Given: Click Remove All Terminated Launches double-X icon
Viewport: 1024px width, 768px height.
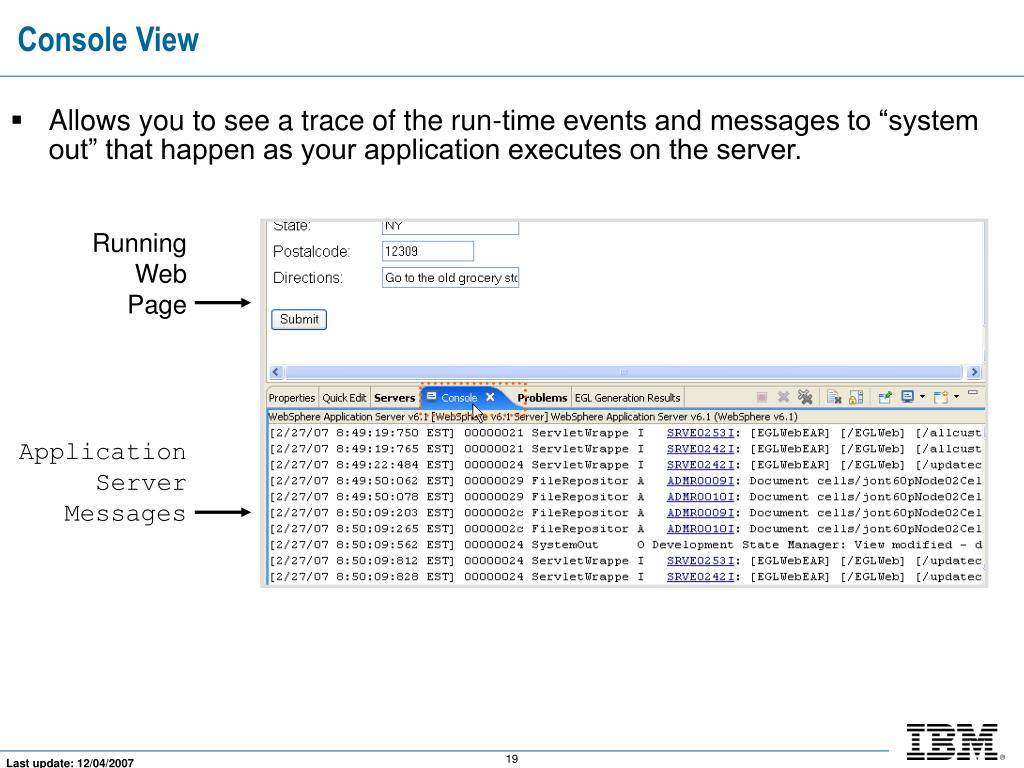Looking at the screenshot, I should coord(805,397).
